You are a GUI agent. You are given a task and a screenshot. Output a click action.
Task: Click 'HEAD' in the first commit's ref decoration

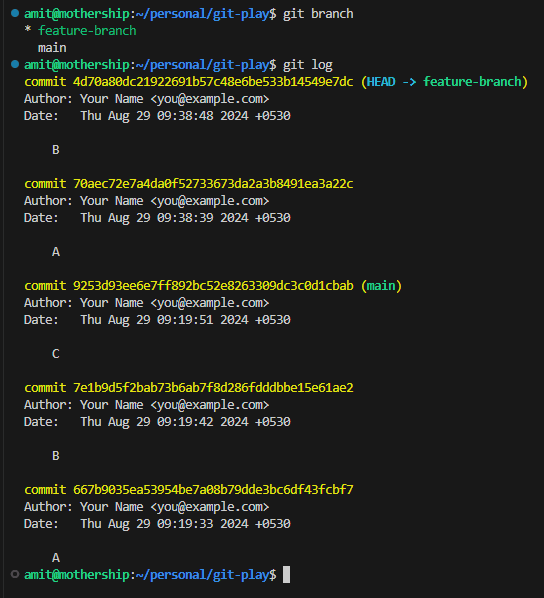click(381, 82)
